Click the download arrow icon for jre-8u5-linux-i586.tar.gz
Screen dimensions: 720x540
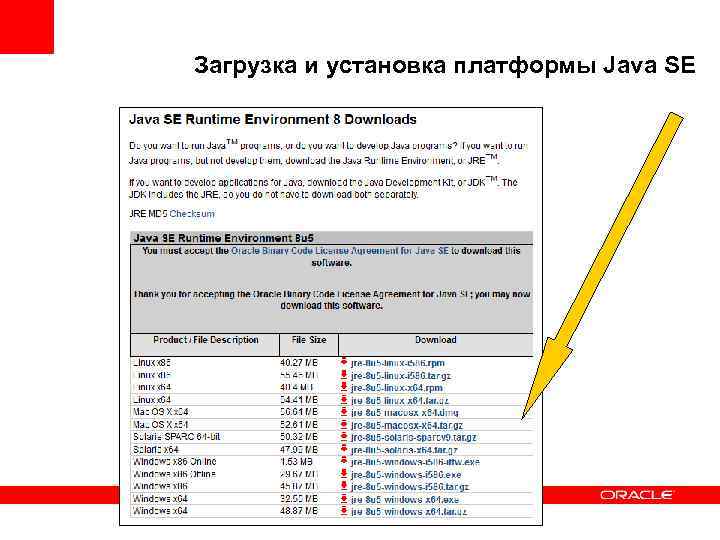[x=343, y=375]
